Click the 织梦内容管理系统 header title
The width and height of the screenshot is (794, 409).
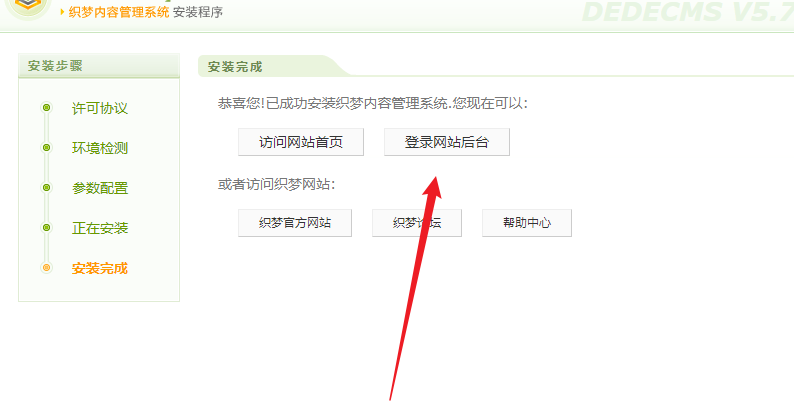pos(118,12)
